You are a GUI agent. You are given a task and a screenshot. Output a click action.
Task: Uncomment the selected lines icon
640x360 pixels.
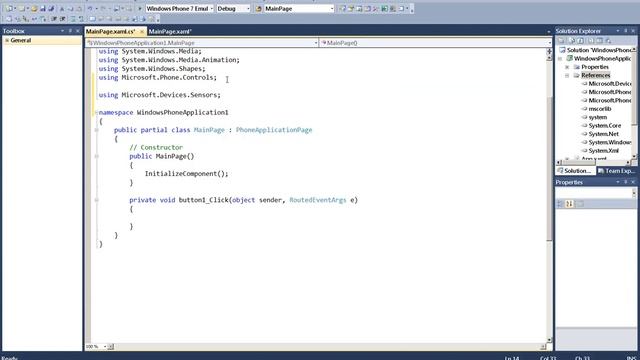[x=81, y=19]
